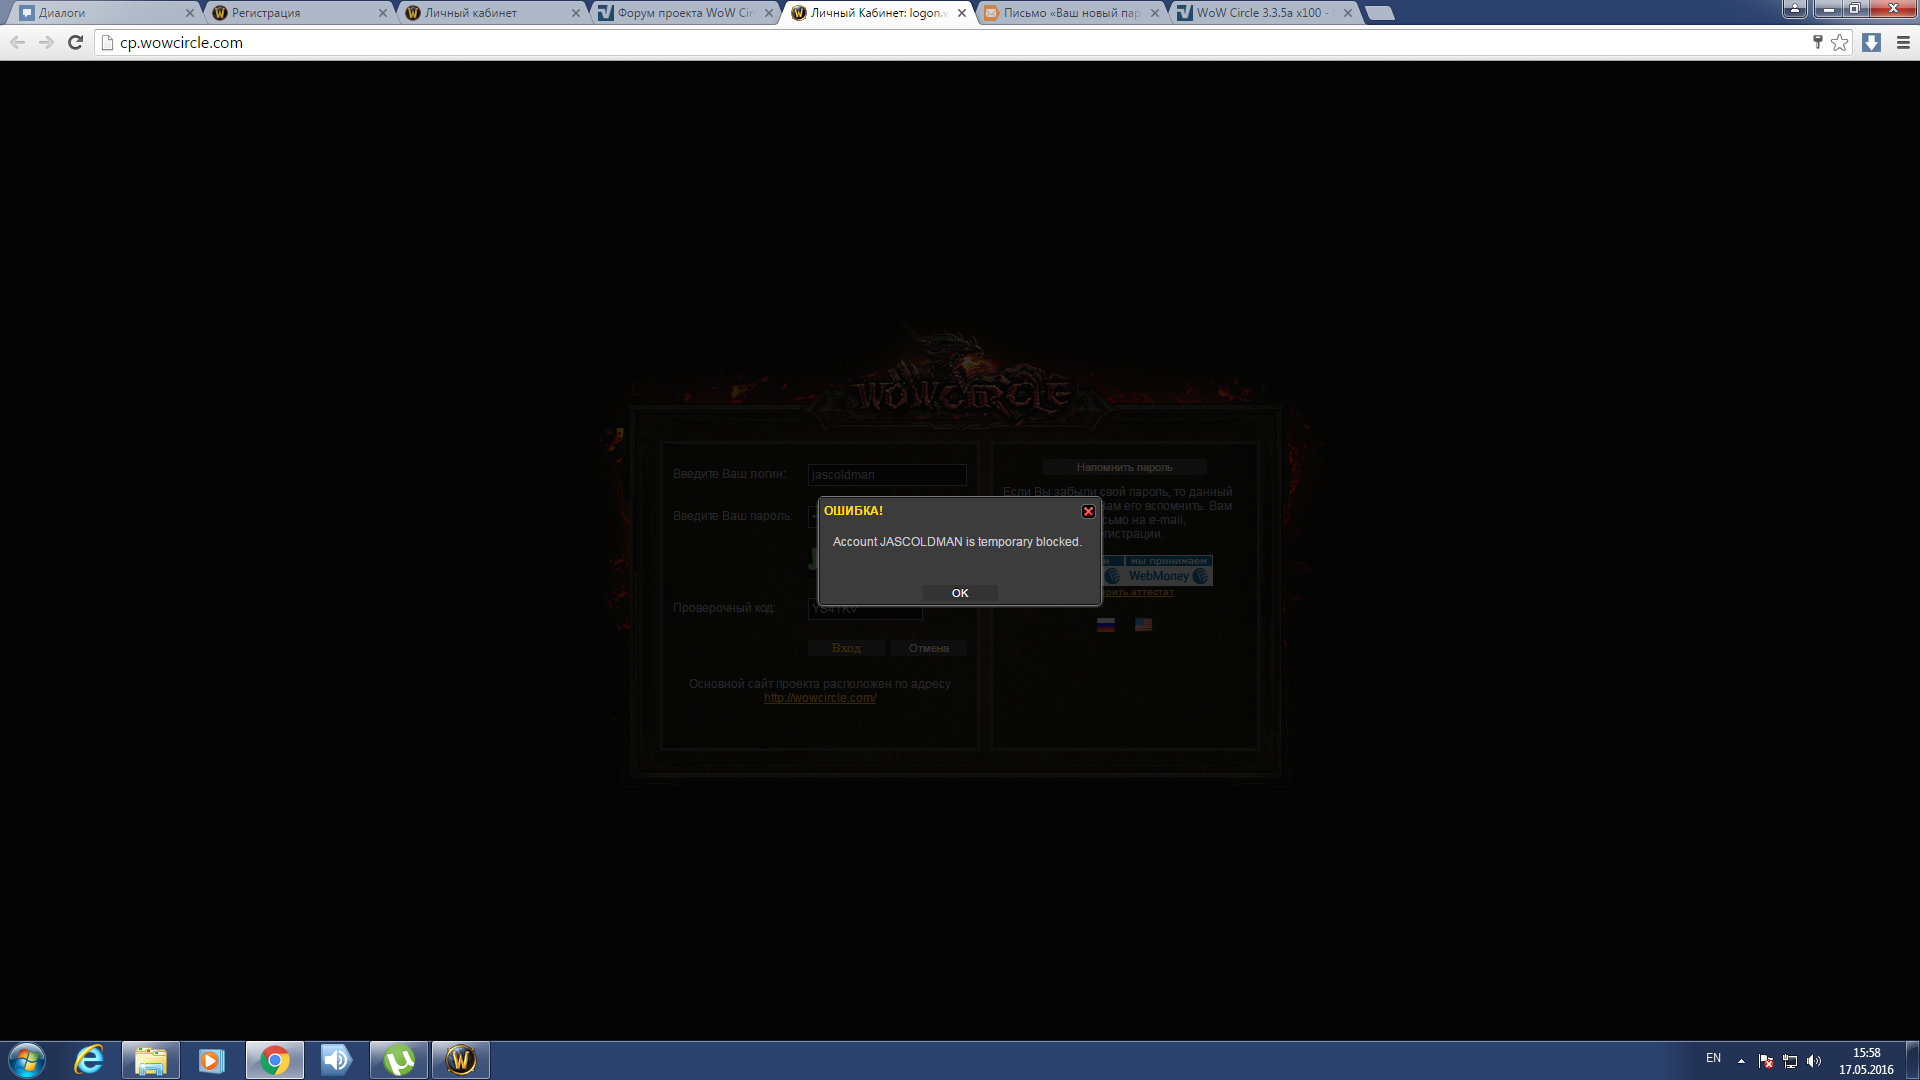Click the volume speaker tray icon

tap(1814, 1061)
